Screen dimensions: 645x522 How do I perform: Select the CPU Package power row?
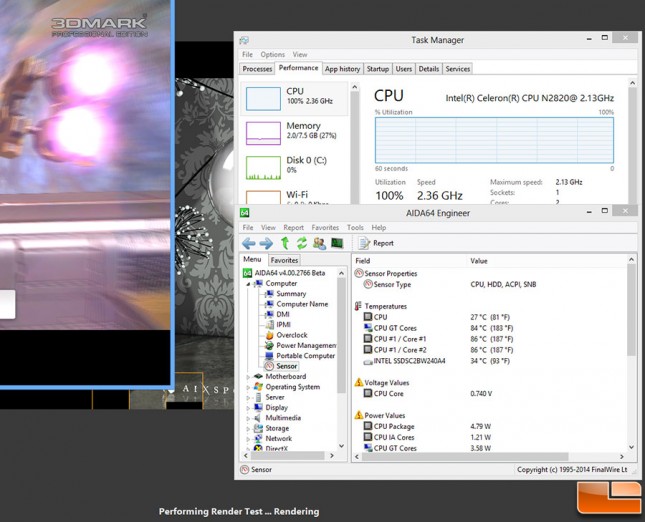tap(427, 426)
